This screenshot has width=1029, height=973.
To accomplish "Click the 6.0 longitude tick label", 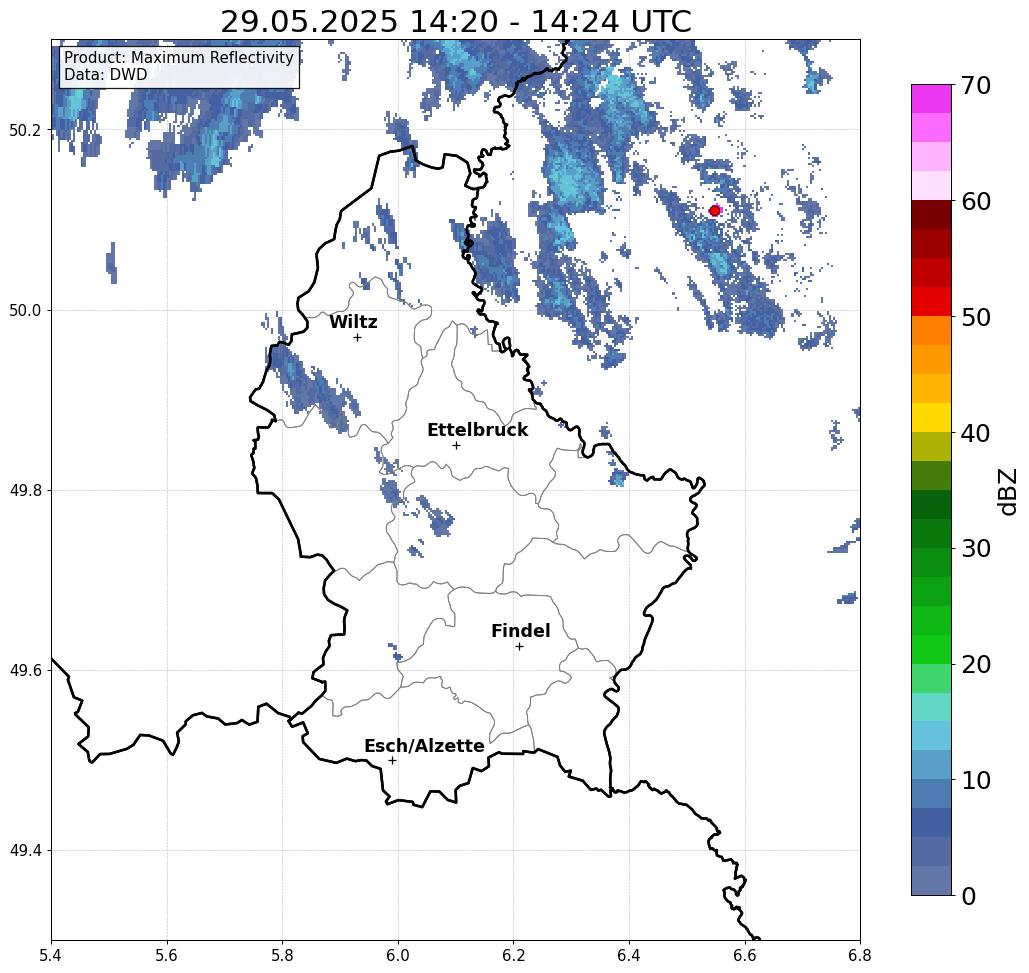I will [398, 955].
